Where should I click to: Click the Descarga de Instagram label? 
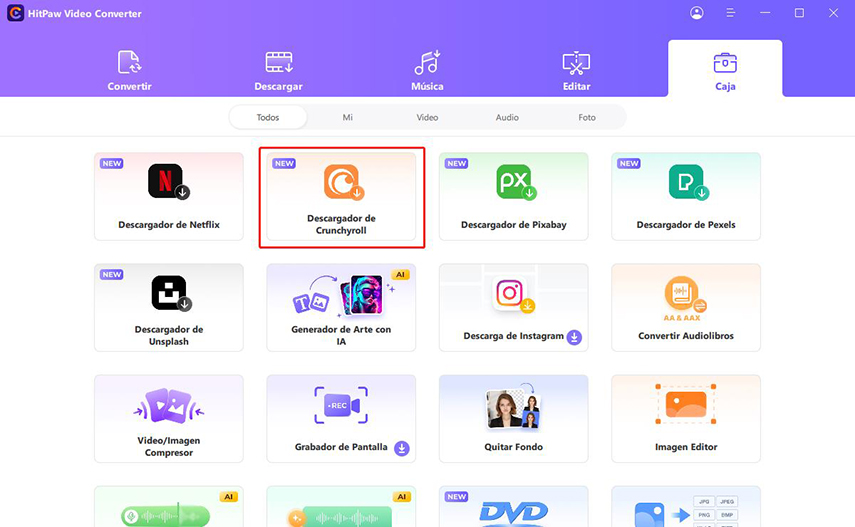tap(513, 336)
